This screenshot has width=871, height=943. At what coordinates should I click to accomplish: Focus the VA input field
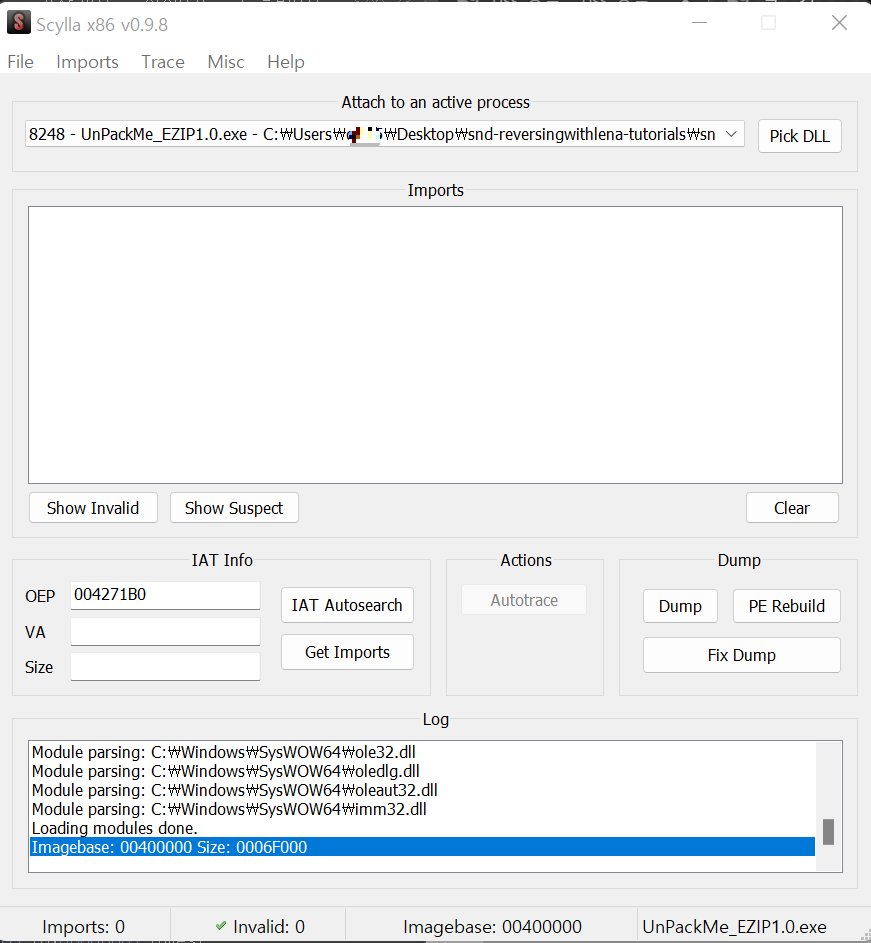[x=165, y=631]
